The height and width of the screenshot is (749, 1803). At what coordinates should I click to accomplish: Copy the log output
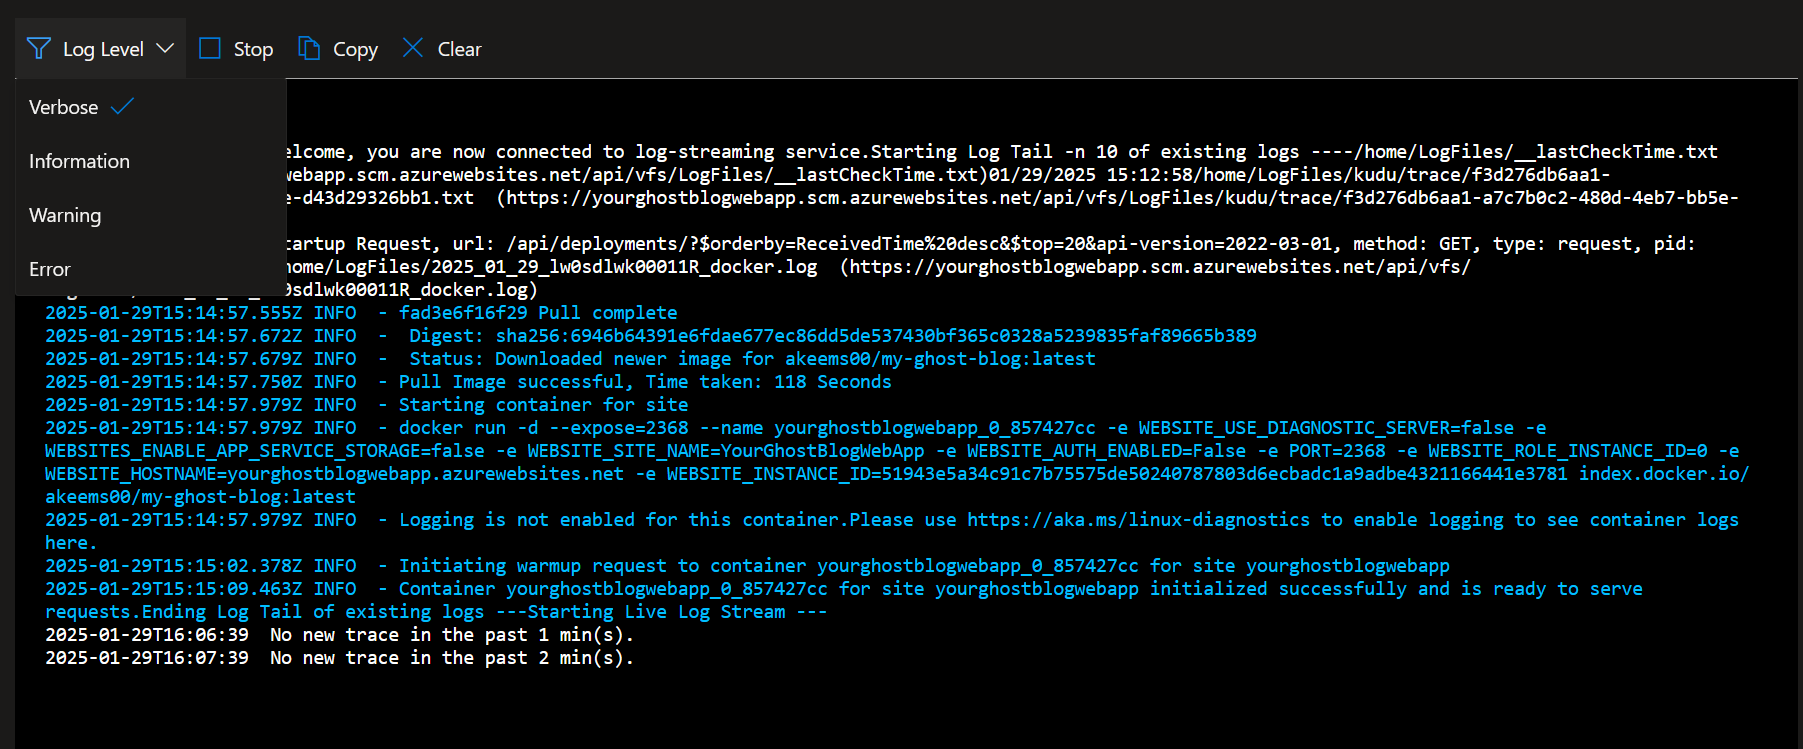tap(338, 48)
